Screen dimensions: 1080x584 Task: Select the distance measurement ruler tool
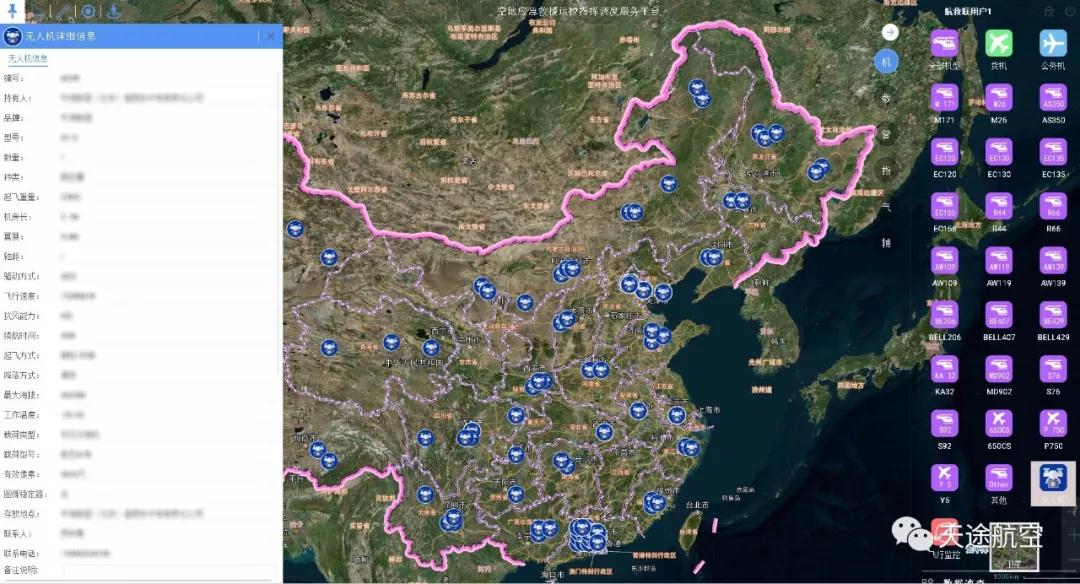62,10
